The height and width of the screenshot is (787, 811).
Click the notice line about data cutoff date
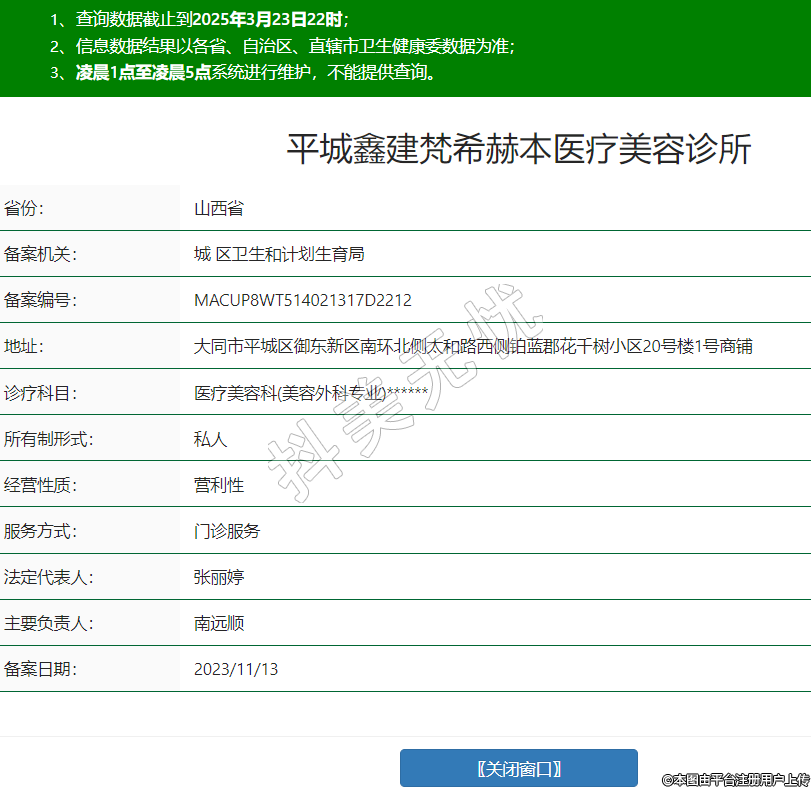pyautogui.click(x=199, y=19)
